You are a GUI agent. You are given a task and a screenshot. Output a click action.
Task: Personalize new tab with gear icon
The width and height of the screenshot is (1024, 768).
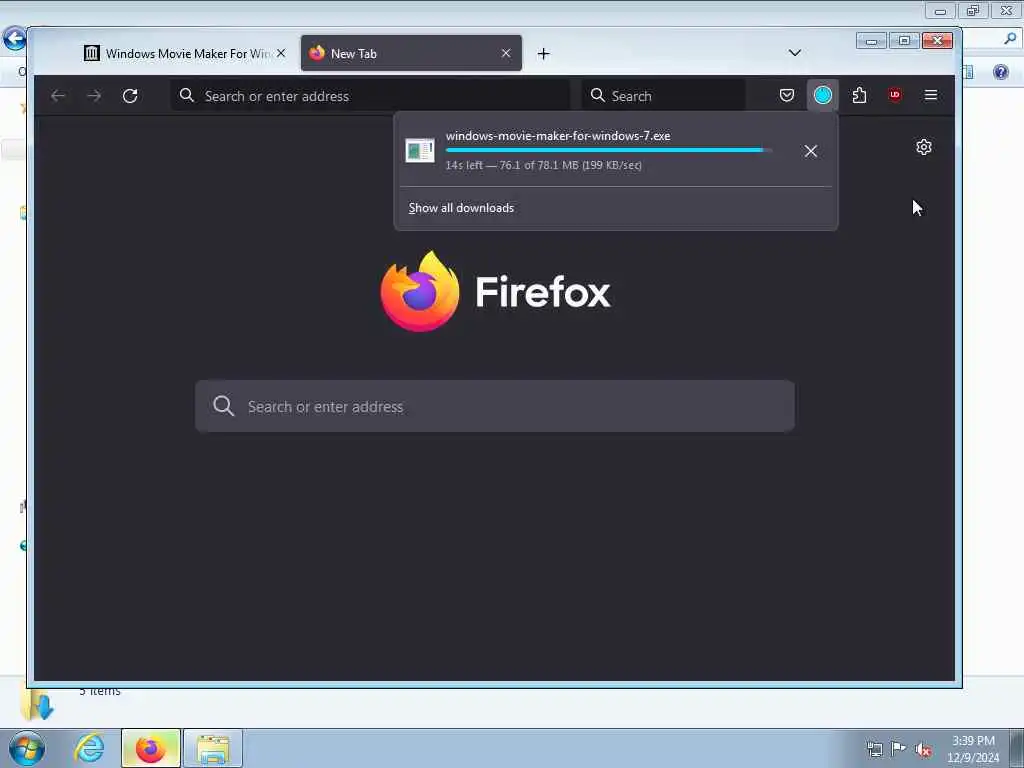(923, 147)
